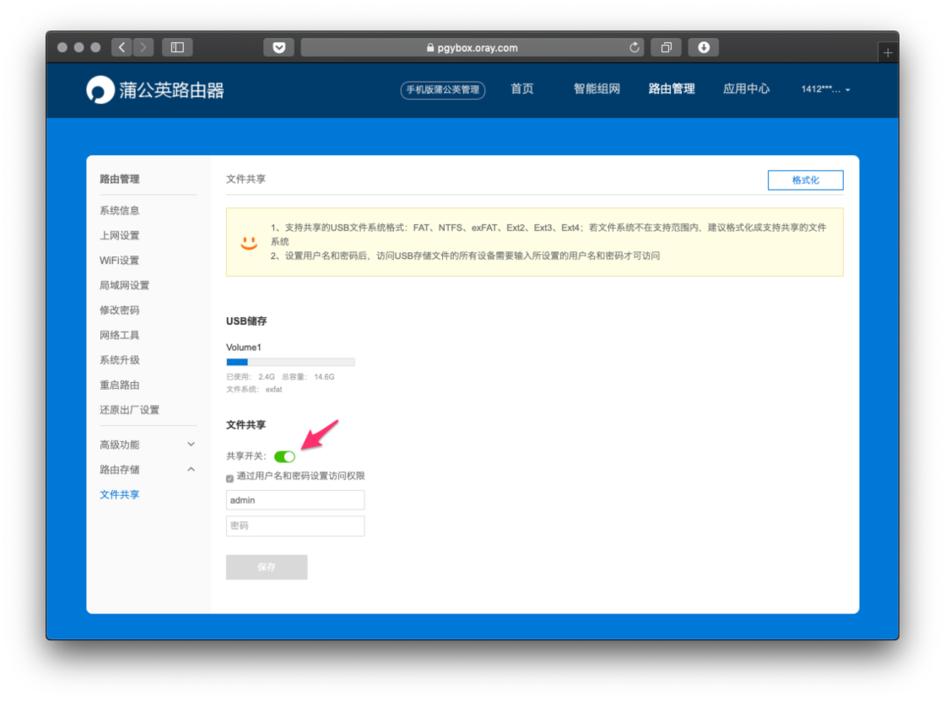Click the Safari back arrow button
Viewport: 945px width, 701px height.
click(x=122, y=47)
